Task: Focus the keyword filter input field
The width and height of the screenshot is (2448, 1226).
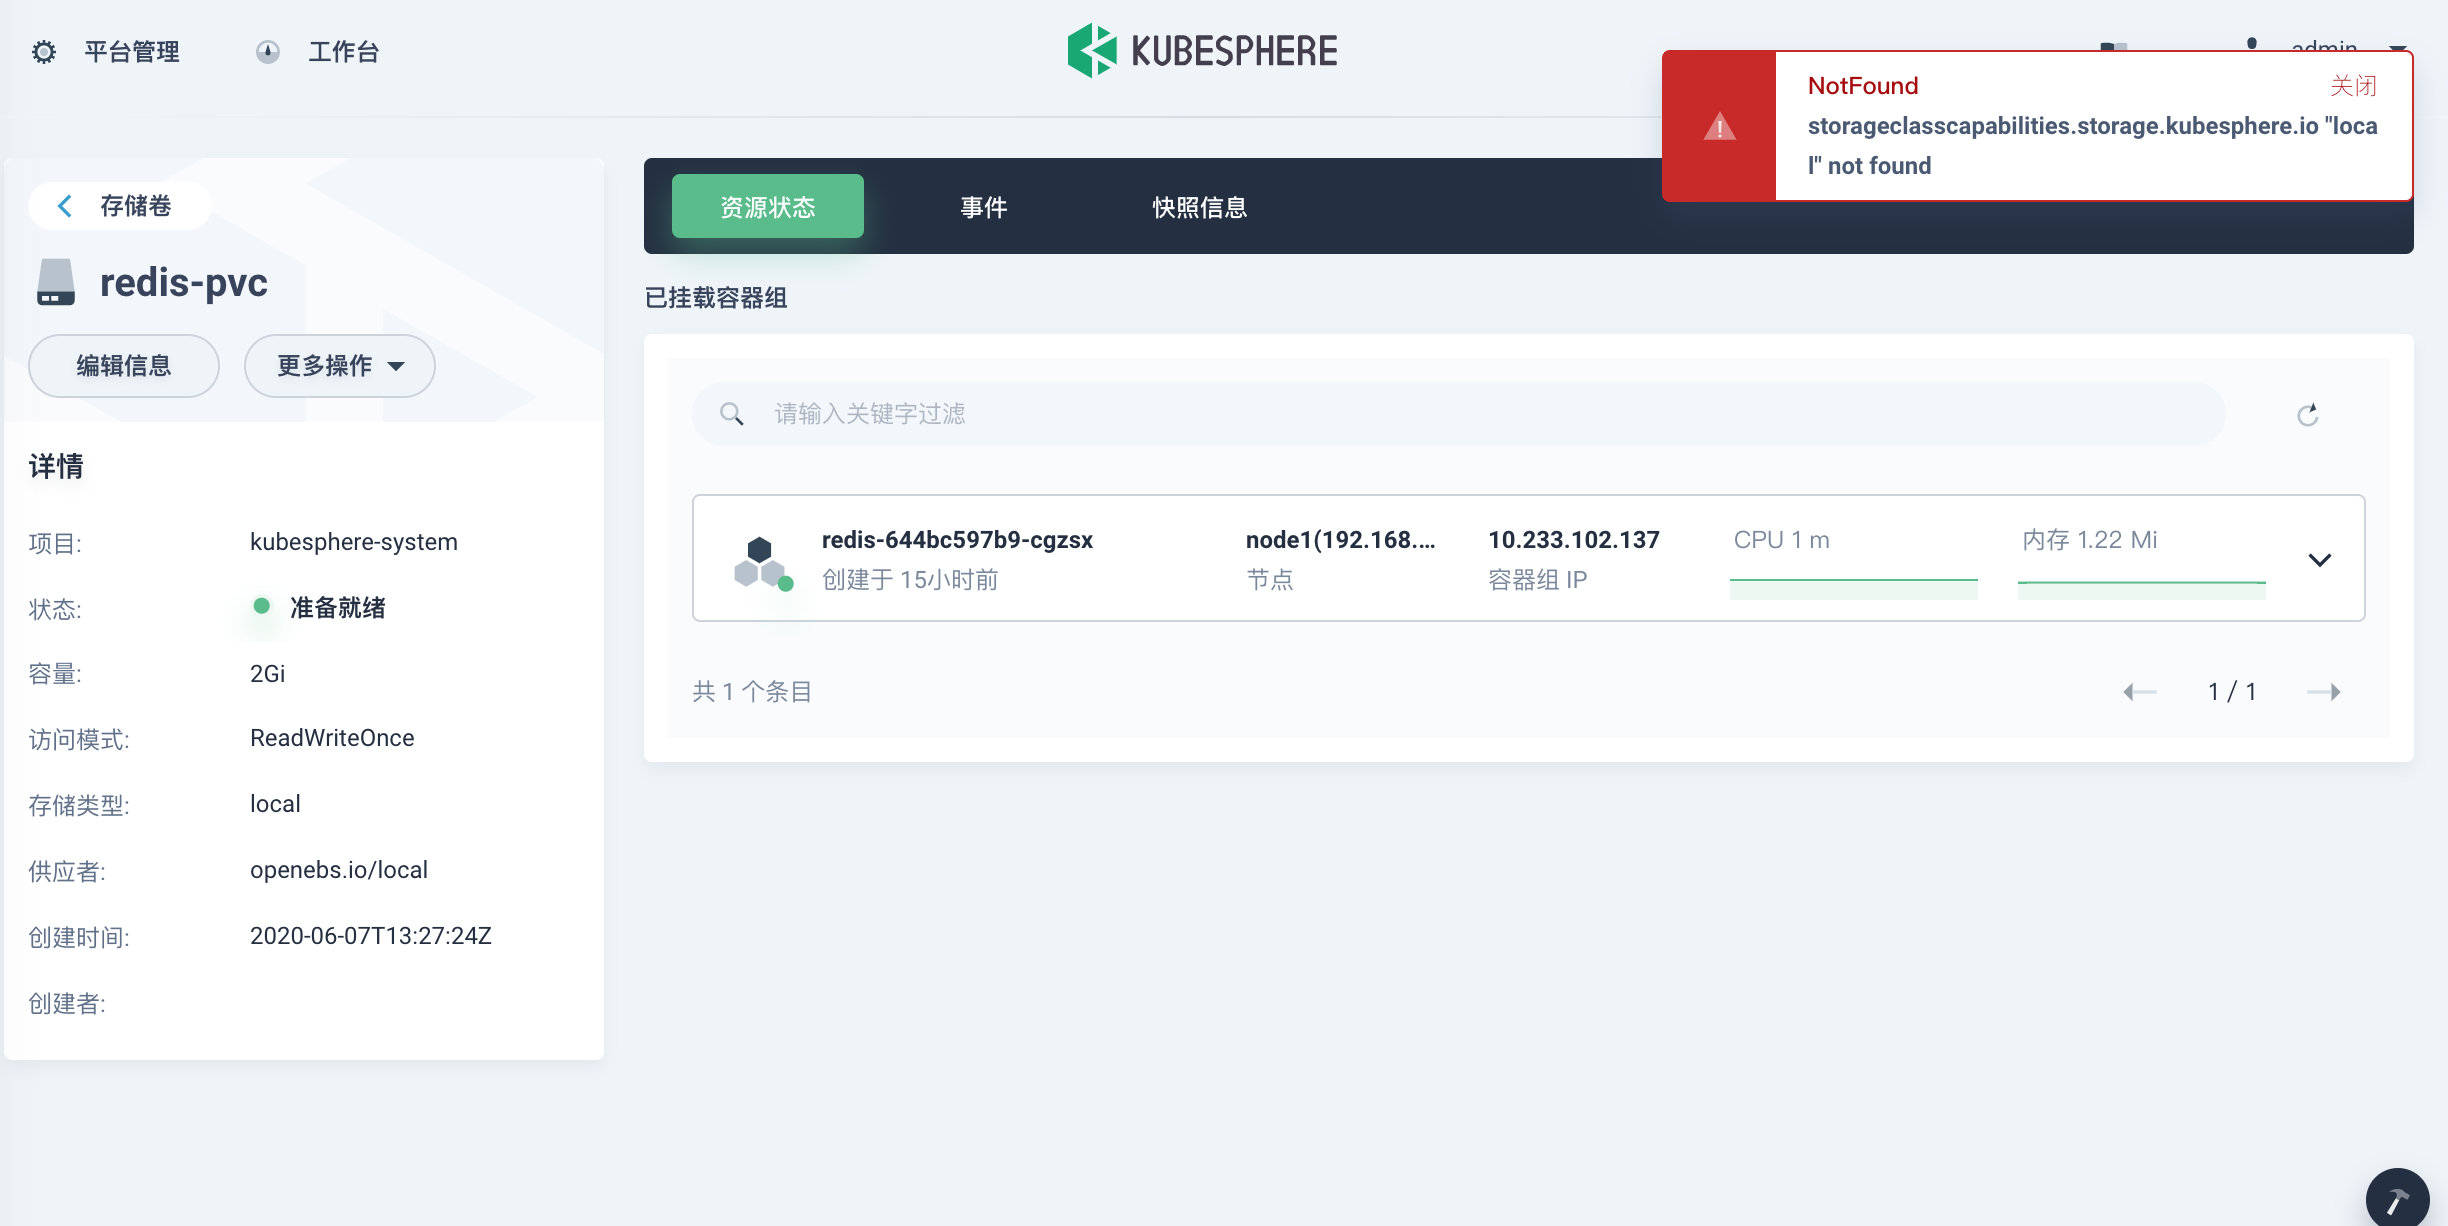Action: click(1459, 414)
